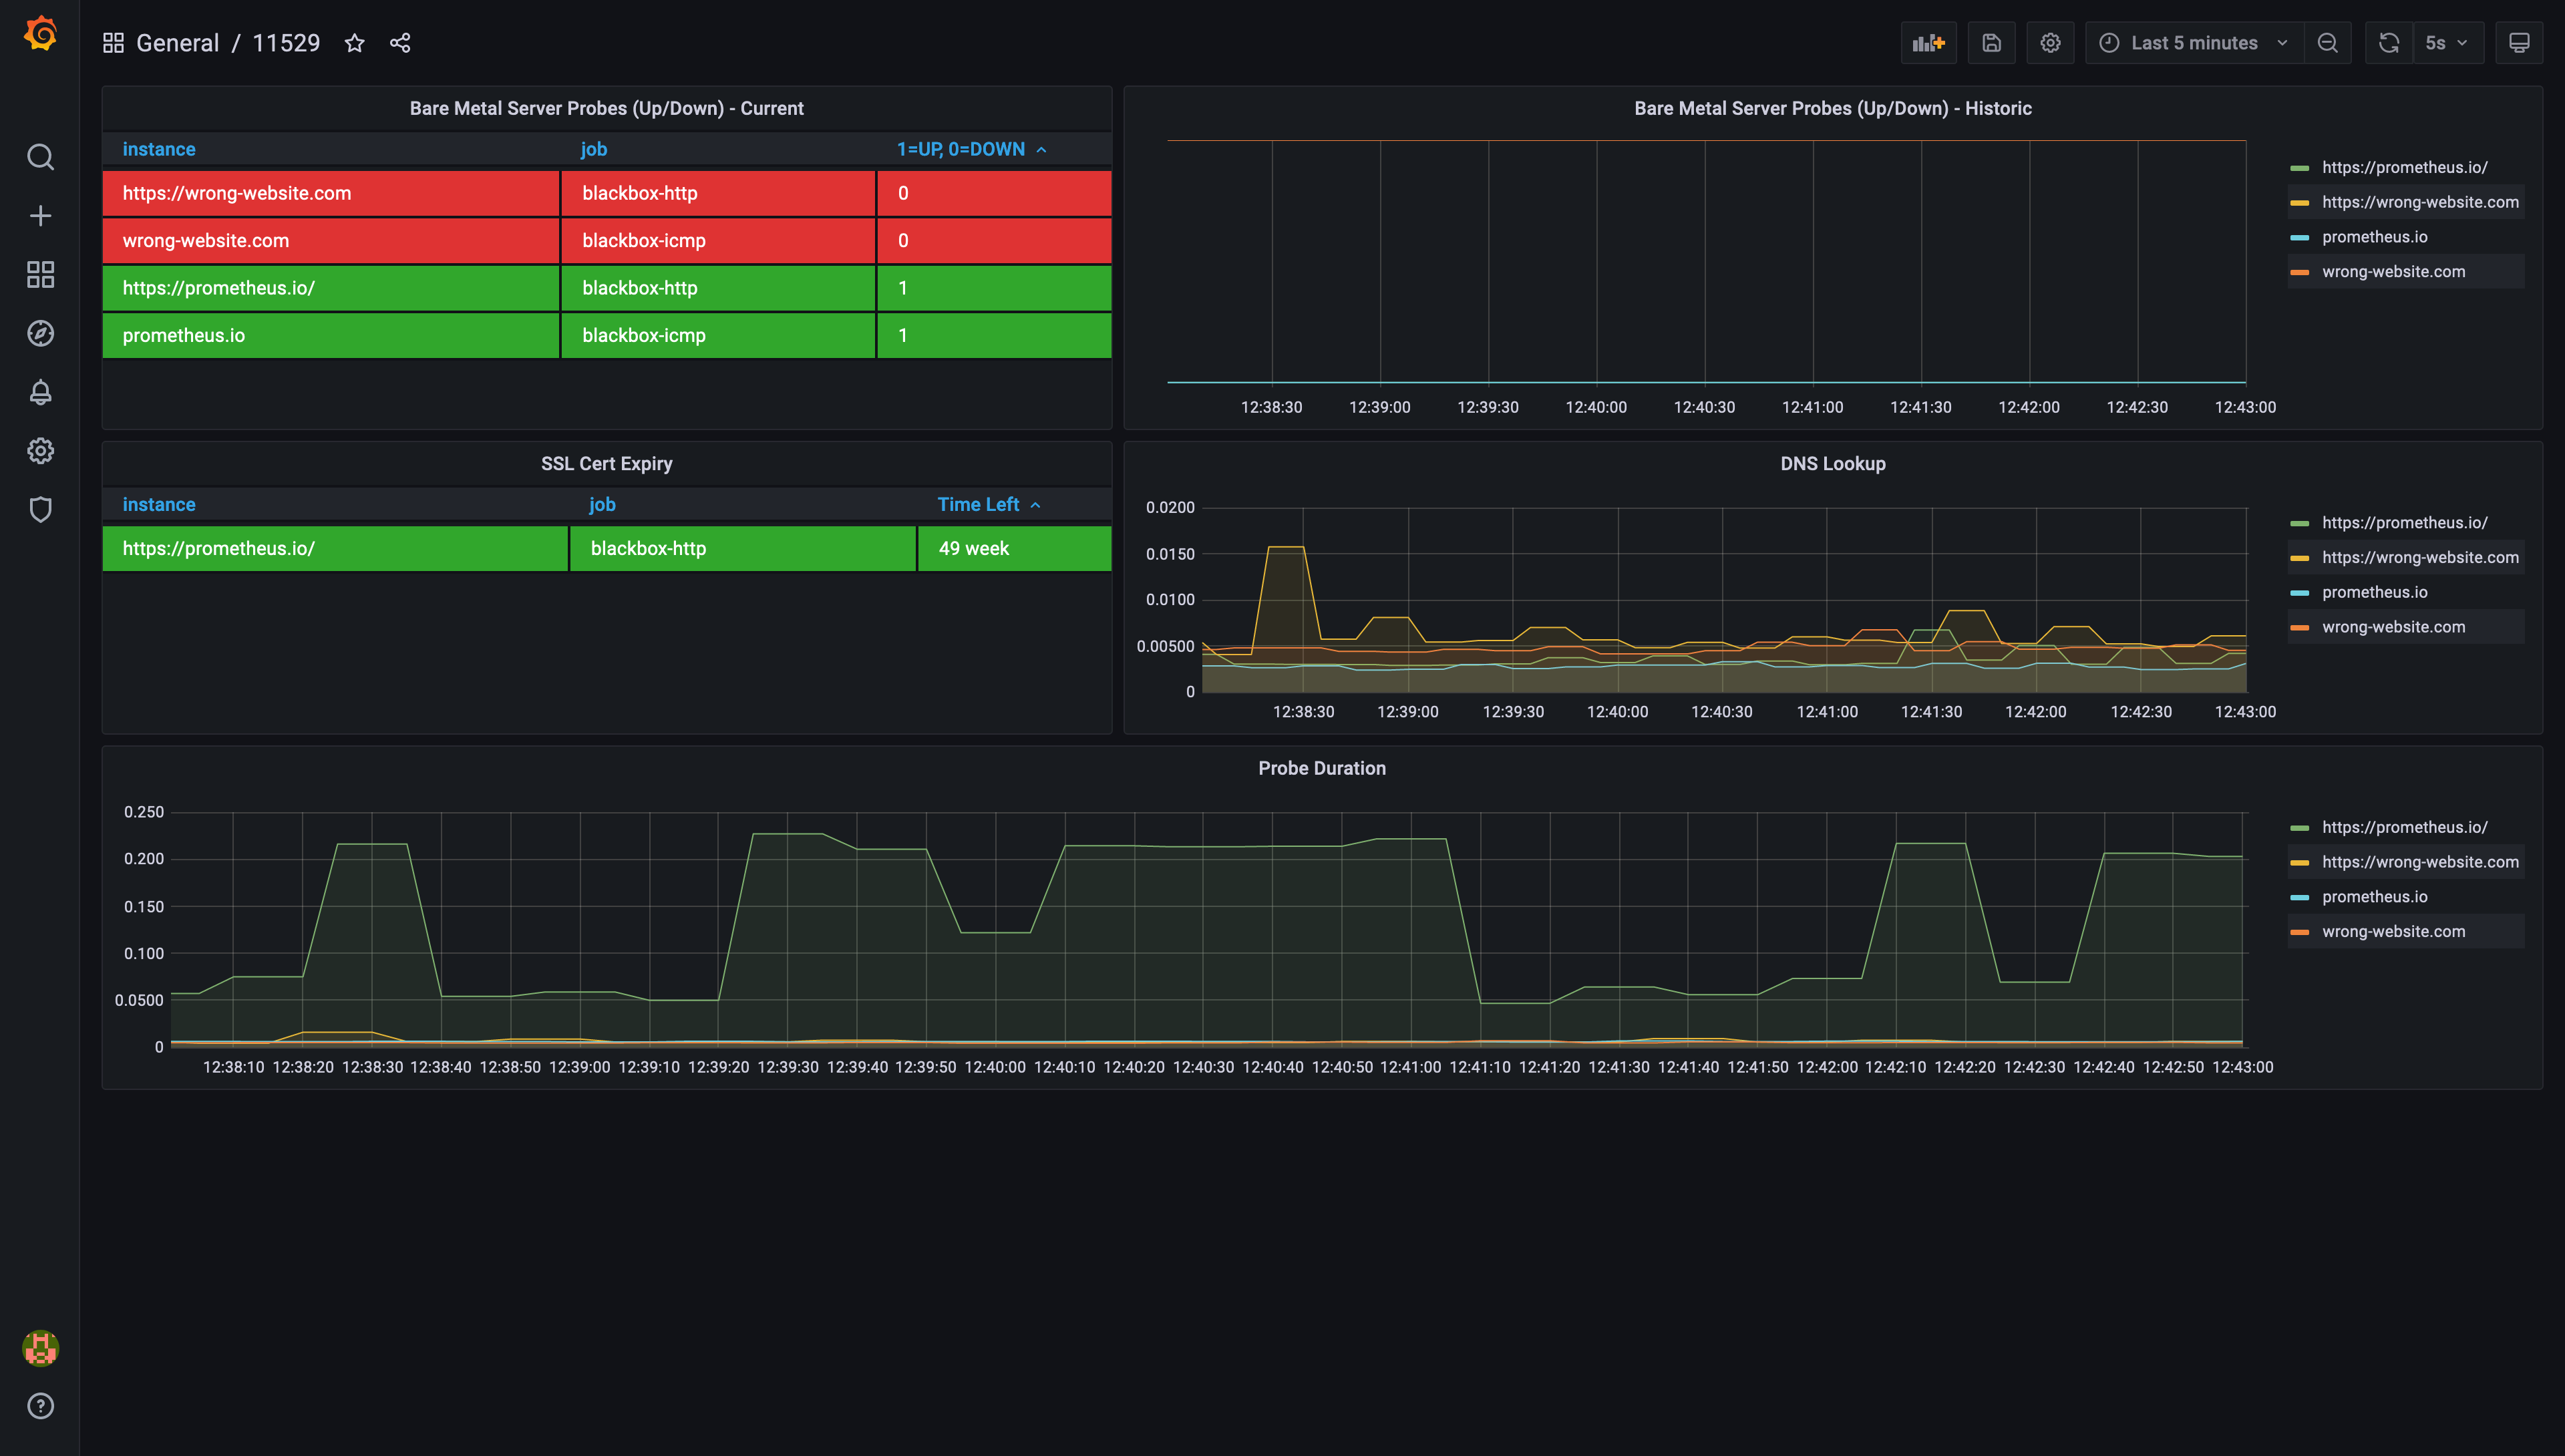Click the Create (plus) icon in sidebar

tap(40, 215)
